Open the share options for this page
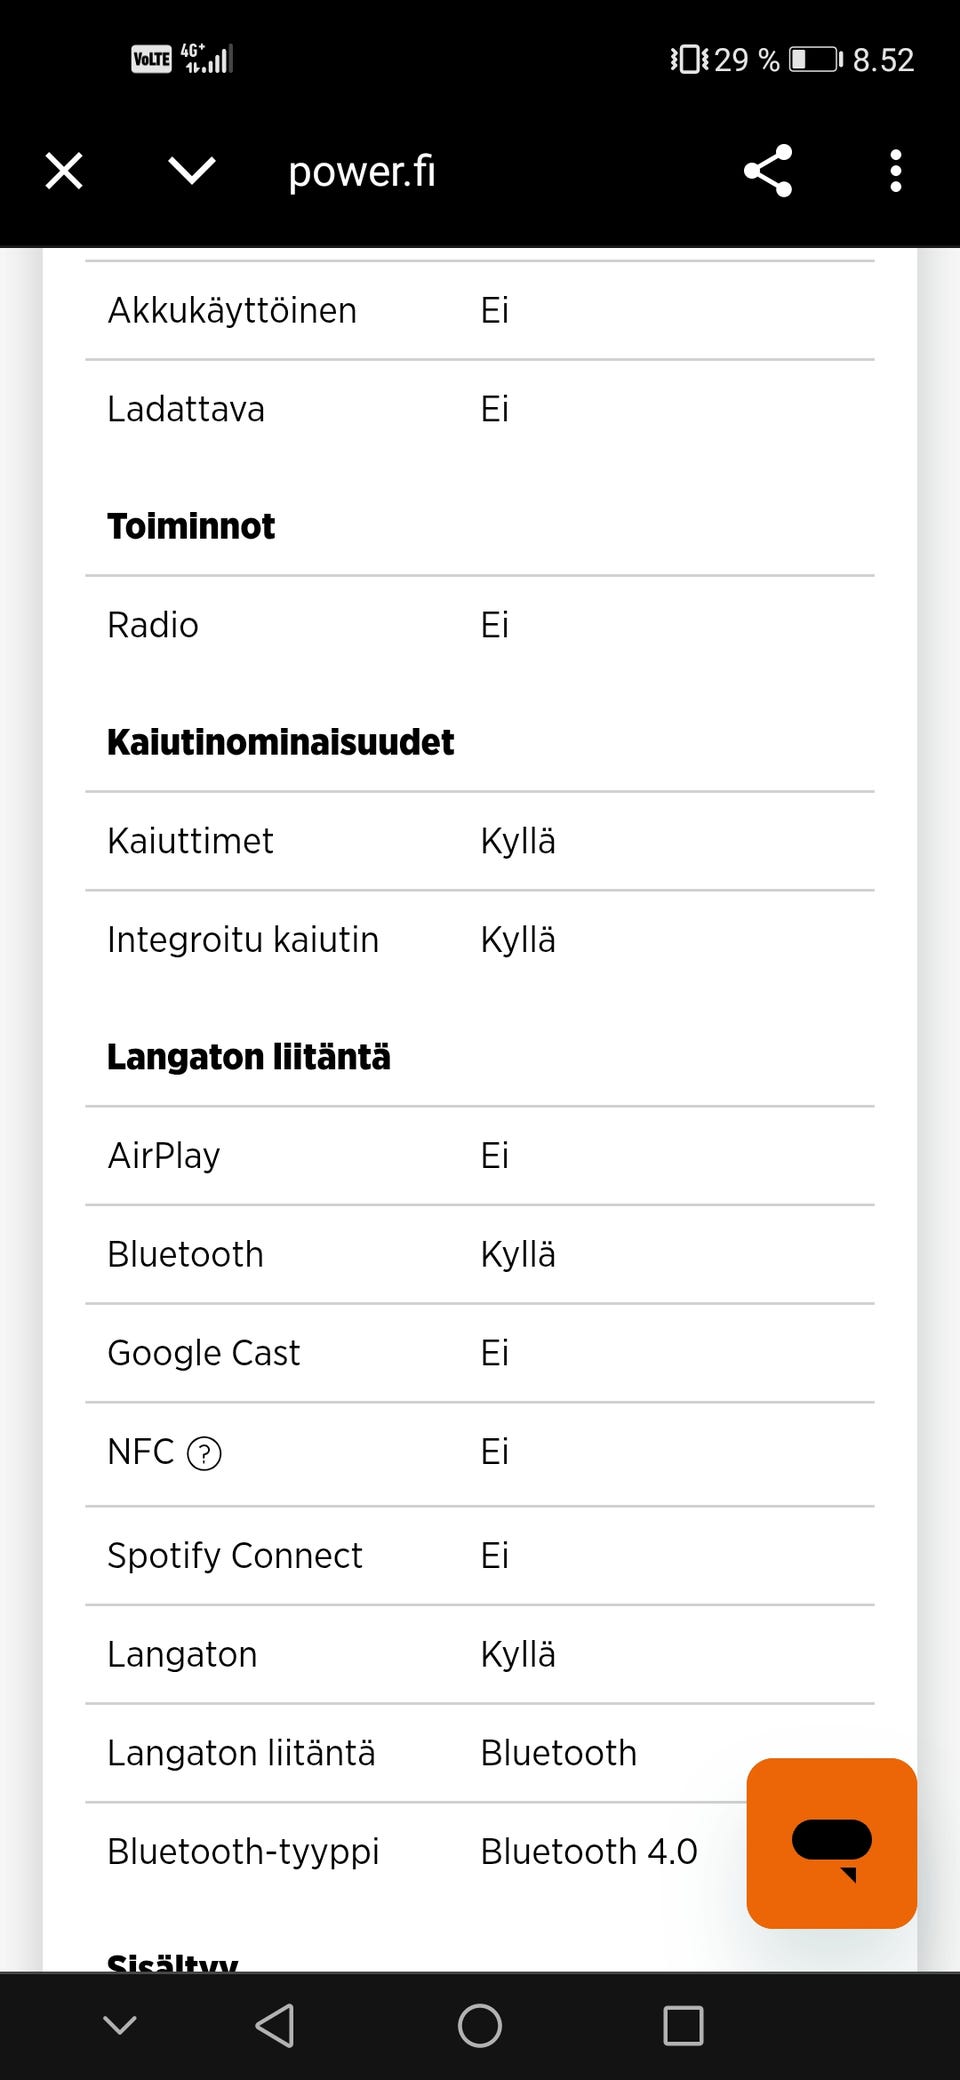Screen dimensions: 960x2080 [x=767, y=170]
